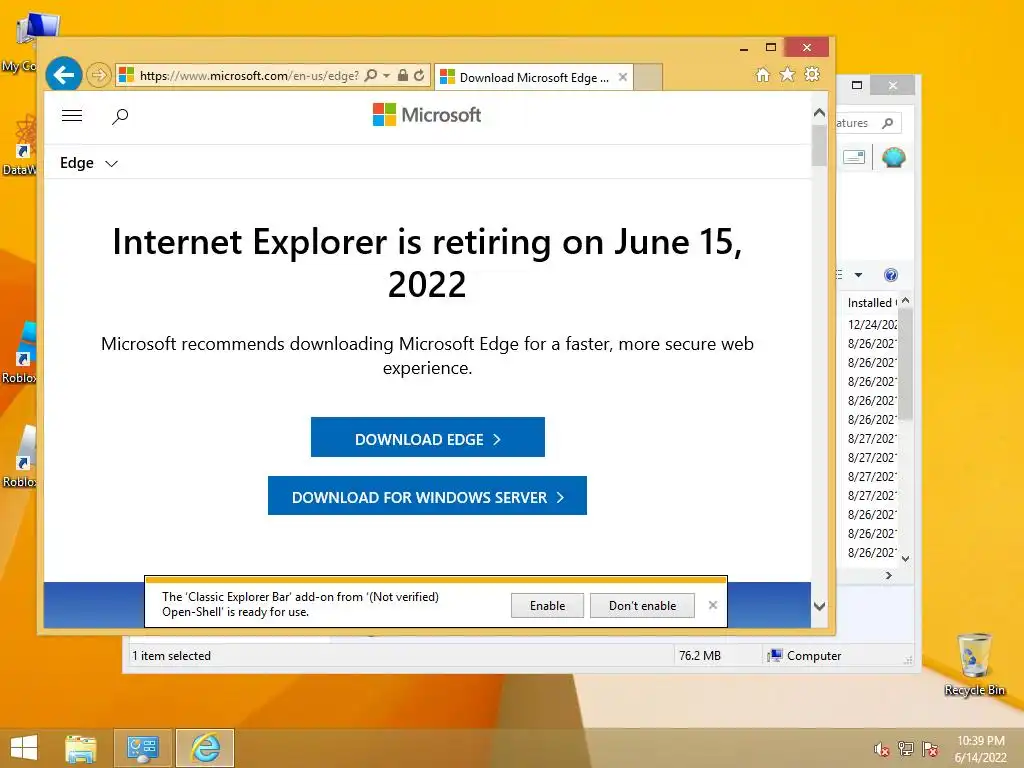This screenshot has height=768, width=1024.
Task: Click the address bar URL field
Action: click(249, 76)
